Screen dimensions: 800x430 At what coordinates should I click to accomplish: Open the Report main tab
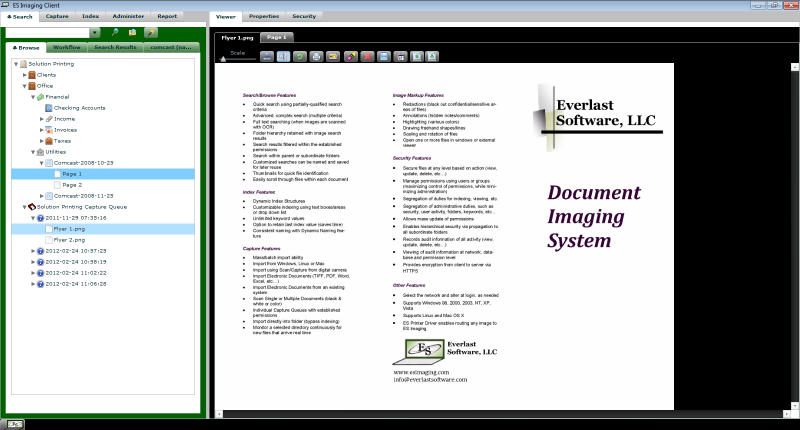pyautogui.click(x=167, y=16)
